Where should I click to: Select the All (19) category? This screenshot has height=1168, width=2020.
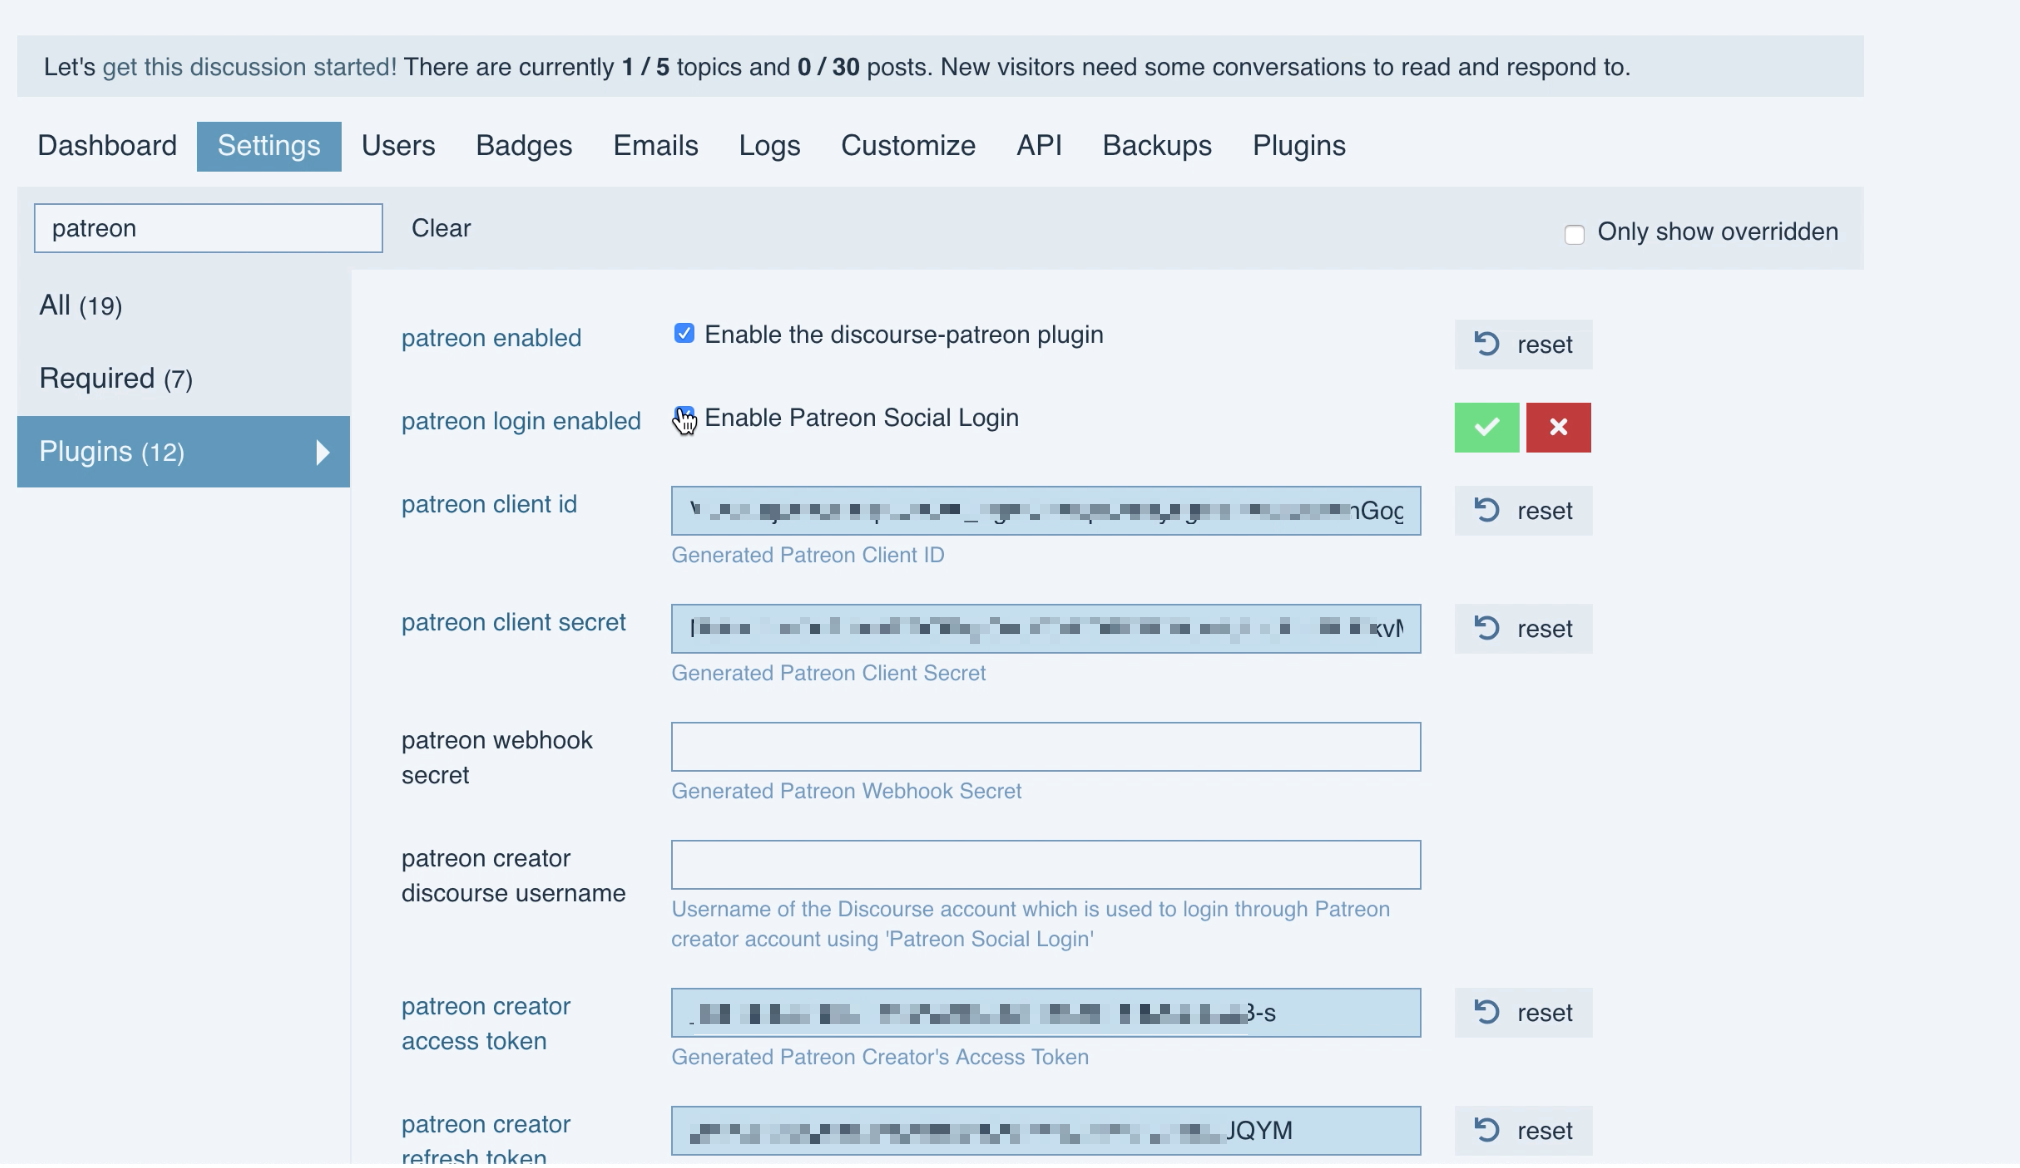point(184,306)
